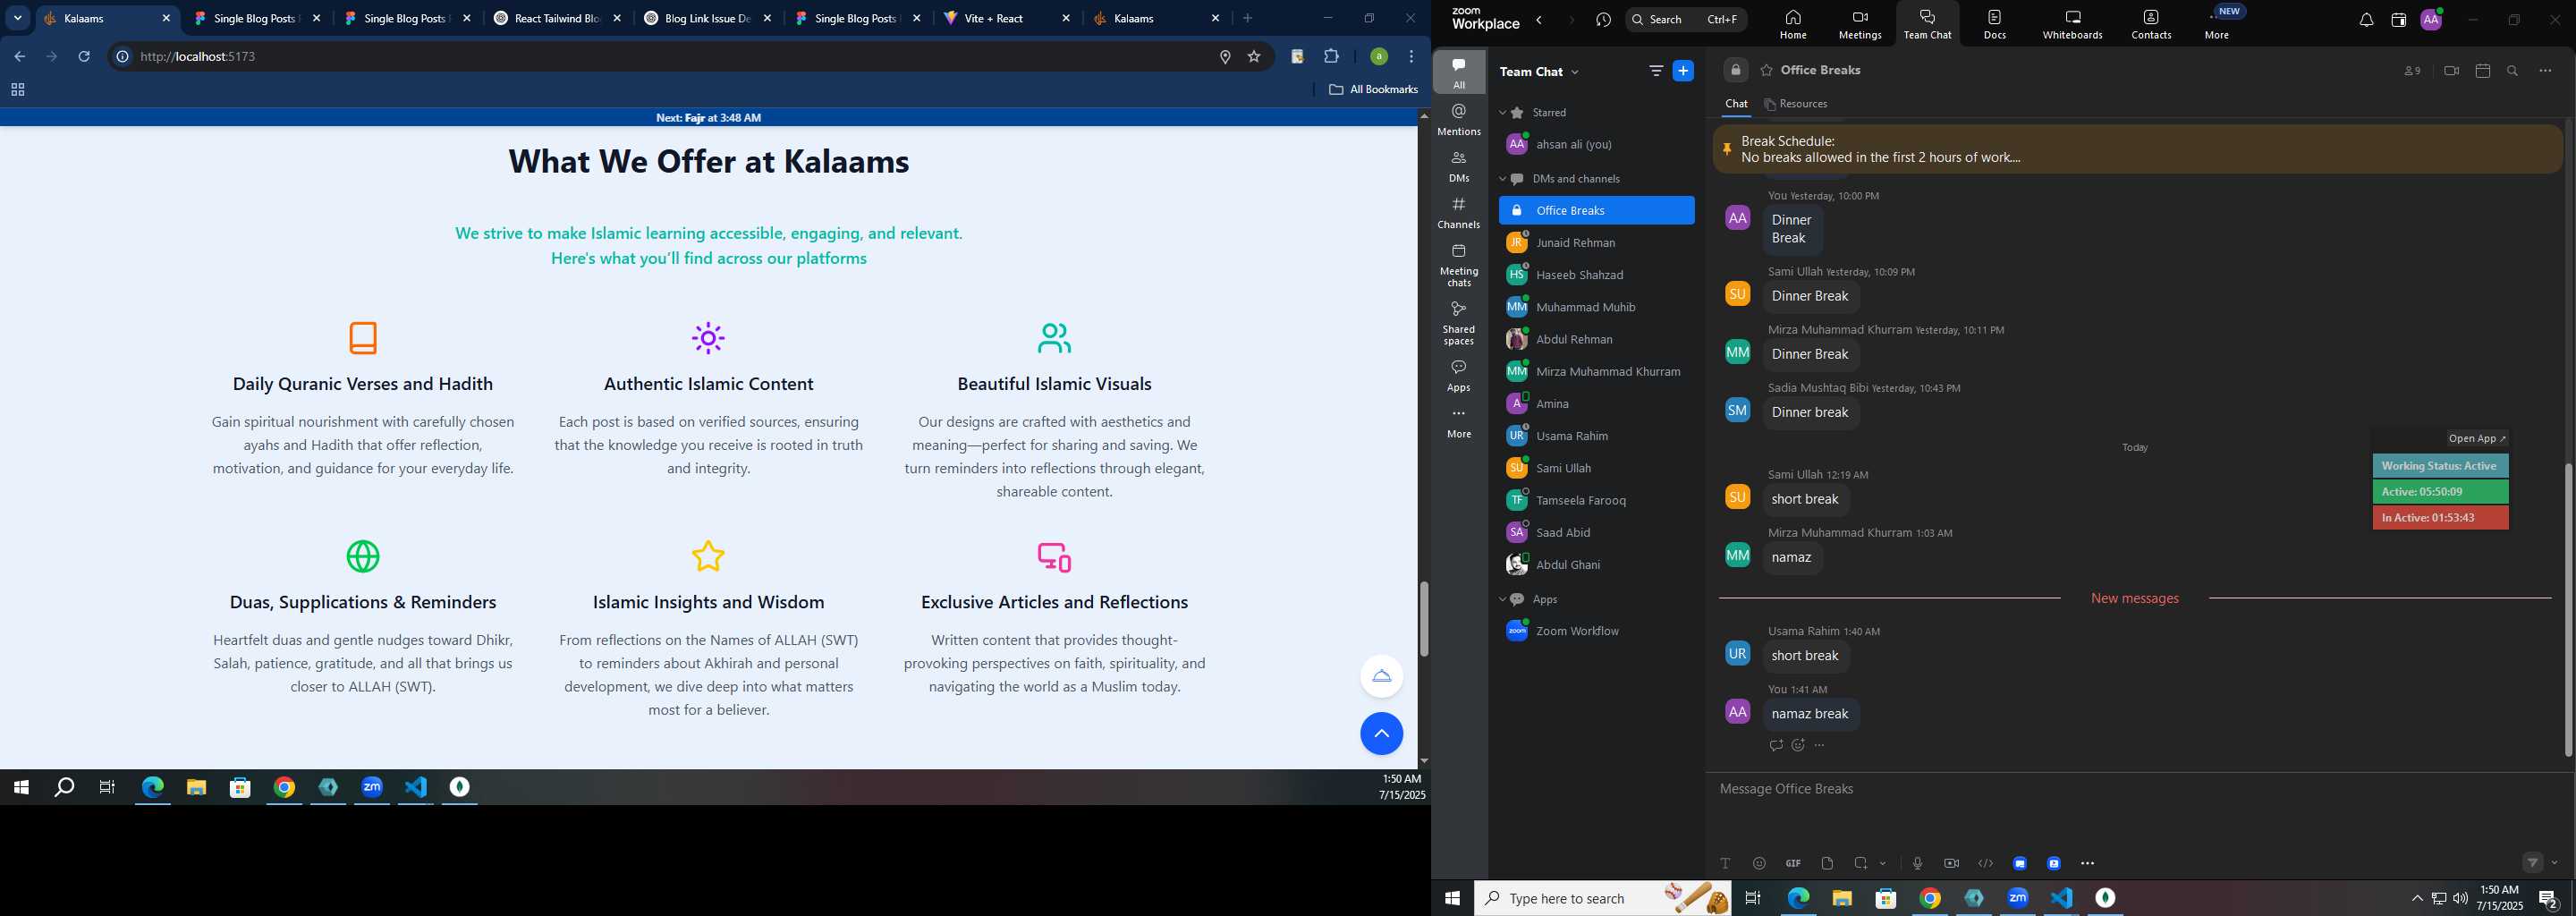Toggle text formatting in message composer
Screen dimensions: 2576x916
tap(1725, 863)
